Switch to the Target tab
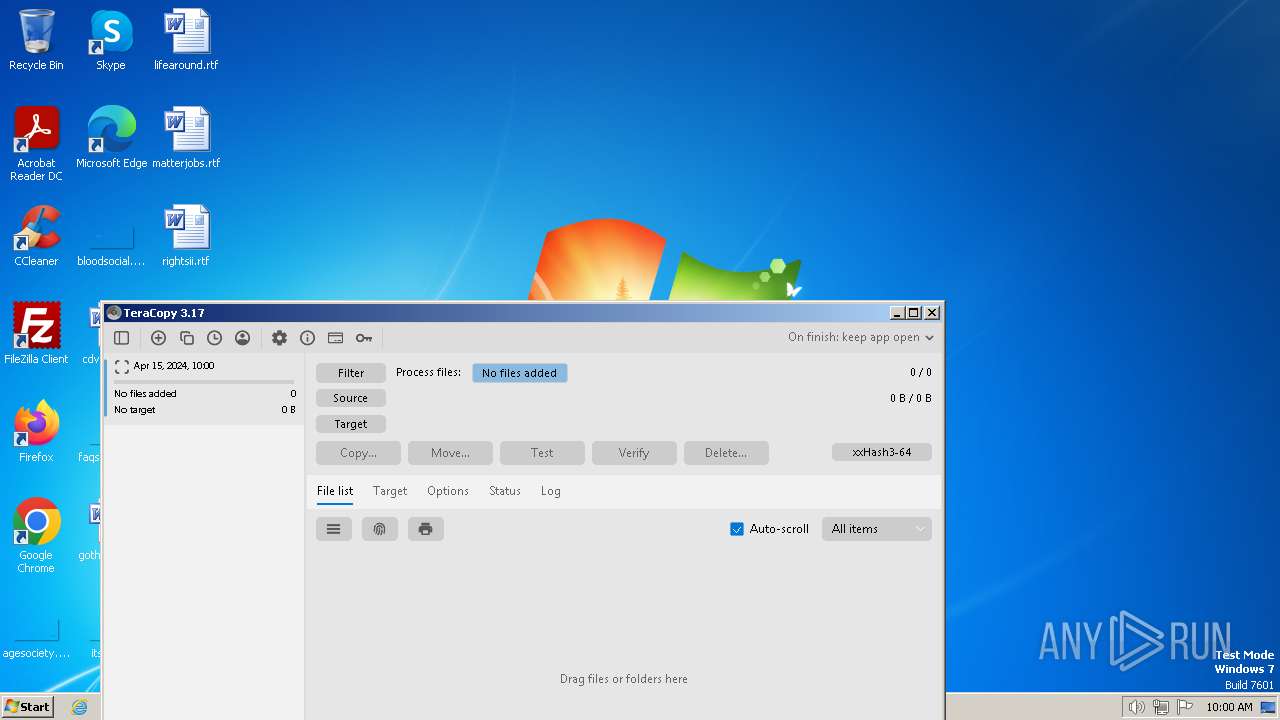The height and width of the screenshot is (720, 1280). pyautogui.click(x=390, y=491)
